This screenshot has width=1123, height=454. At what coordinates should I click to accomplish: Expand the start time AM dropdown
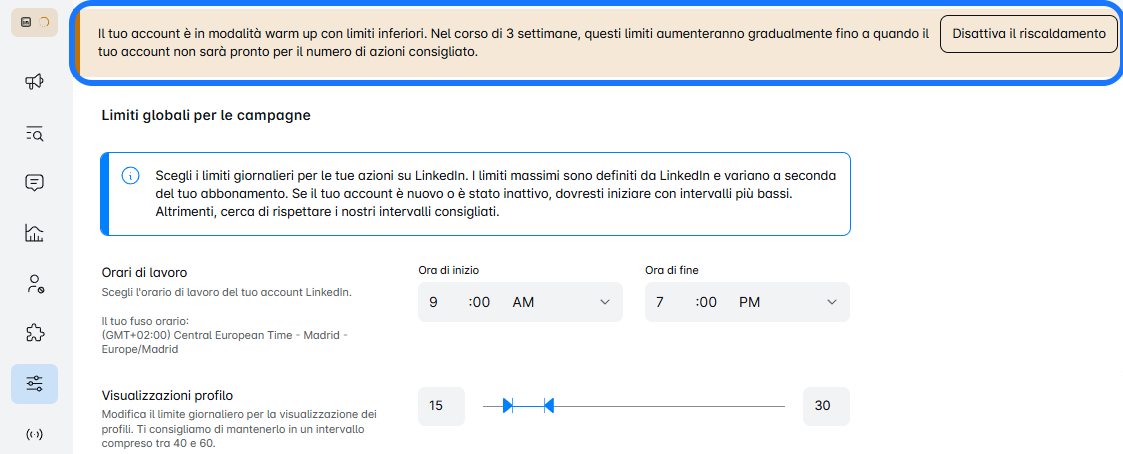tap(604, 302)
